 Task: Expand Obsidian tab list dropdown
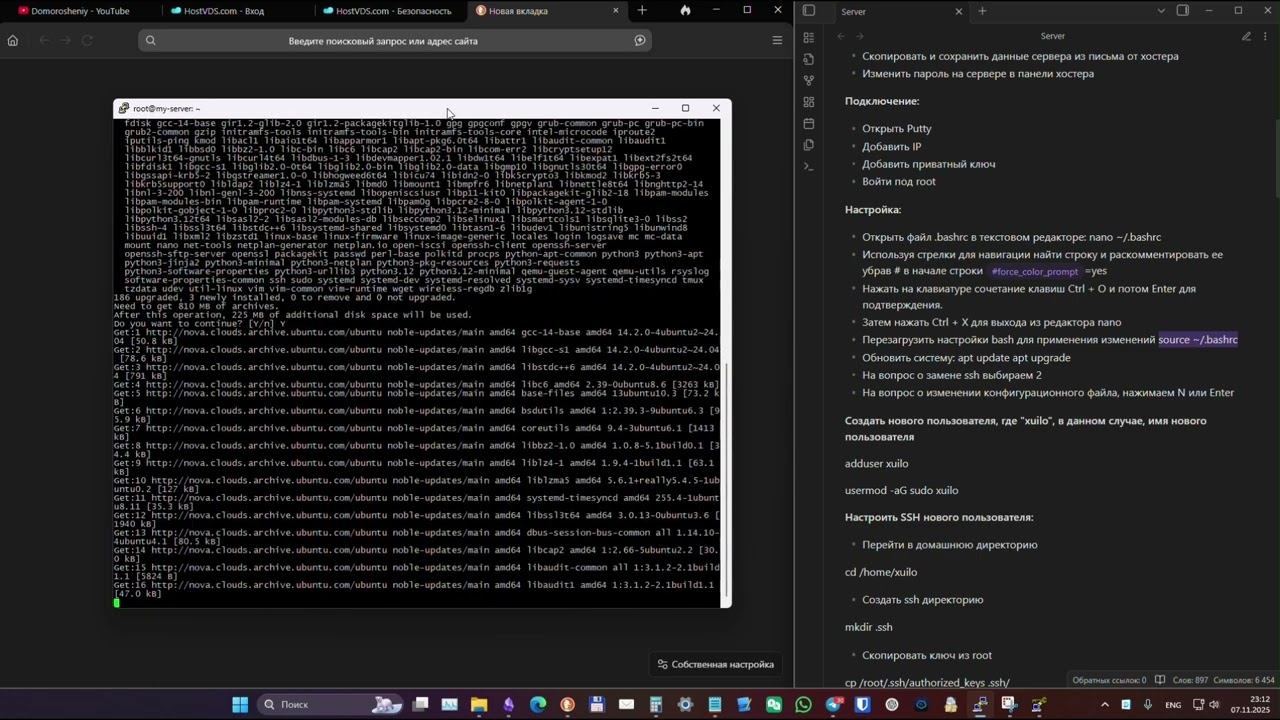pos(1161,11)
